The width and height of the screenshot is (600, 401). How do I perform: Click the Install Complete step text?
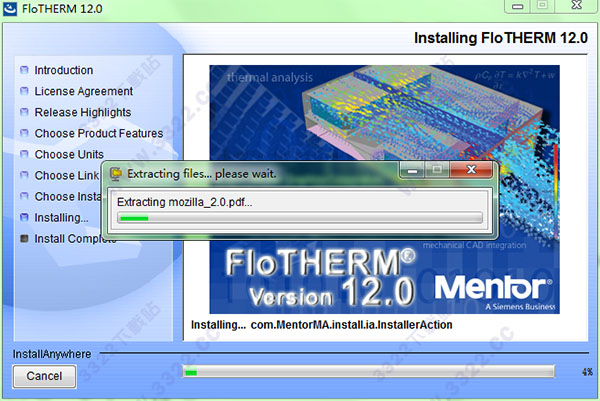tap(75, 239)
